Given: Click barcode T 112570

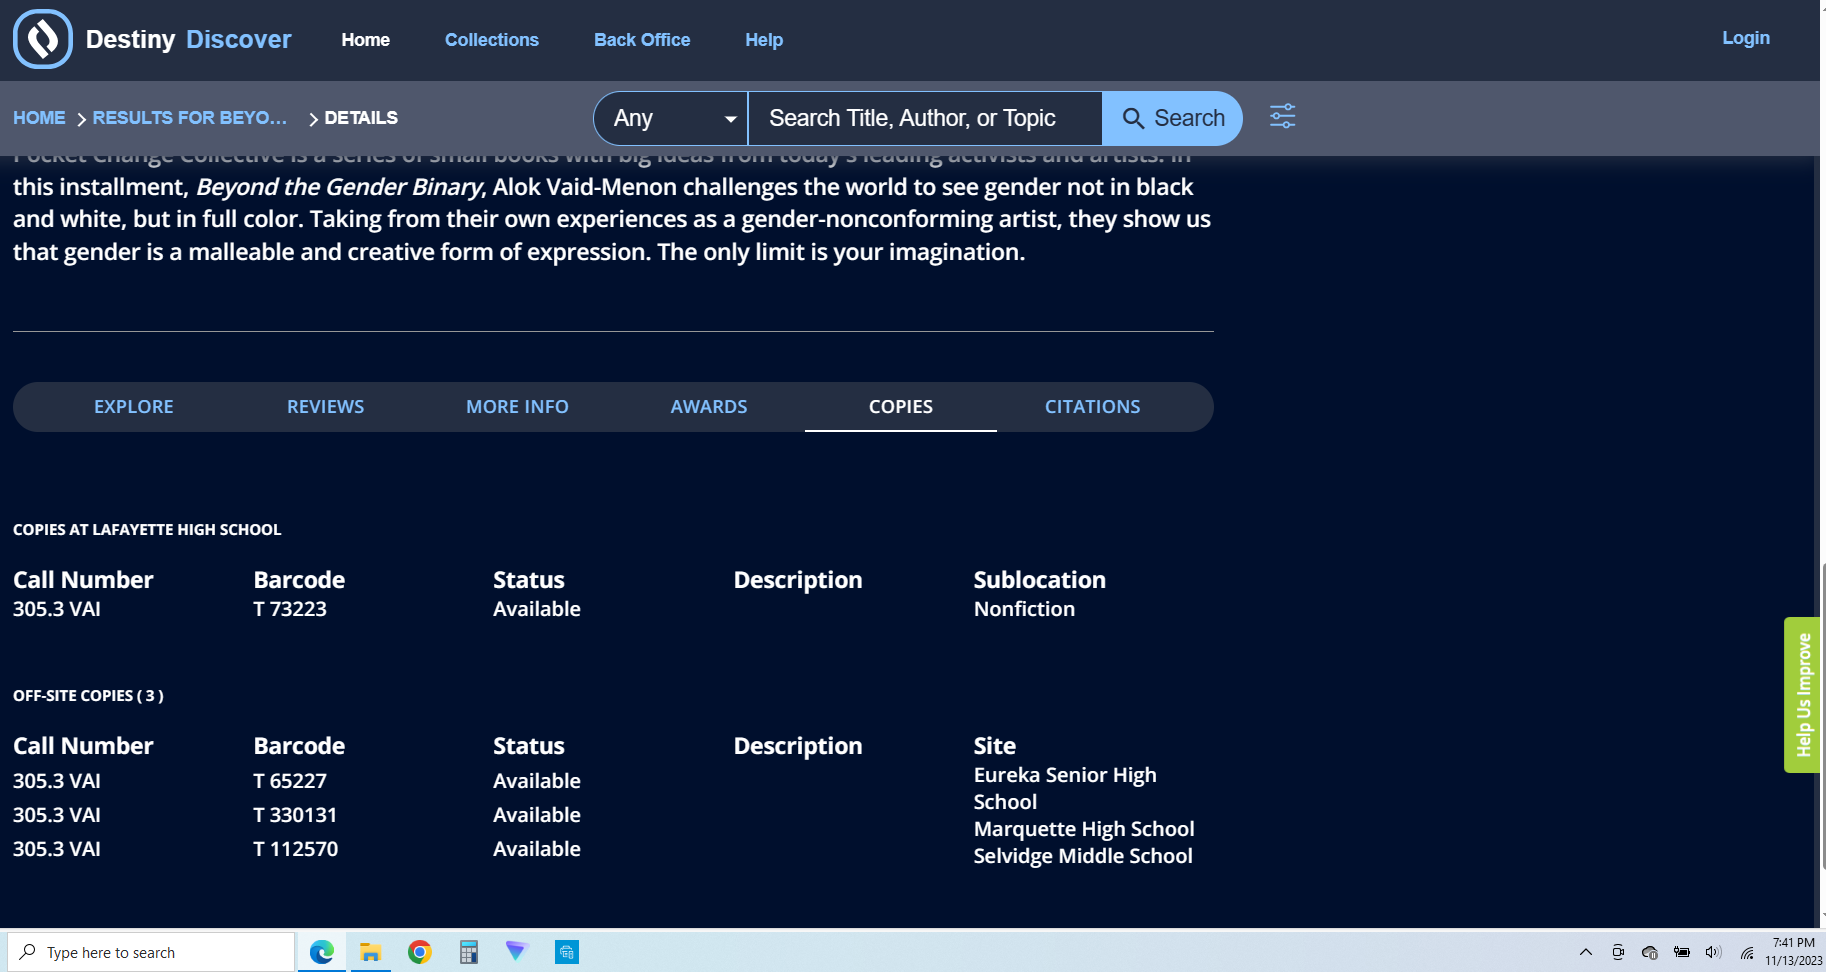Looking at the screenshot, I should click(x=296, y=849).
